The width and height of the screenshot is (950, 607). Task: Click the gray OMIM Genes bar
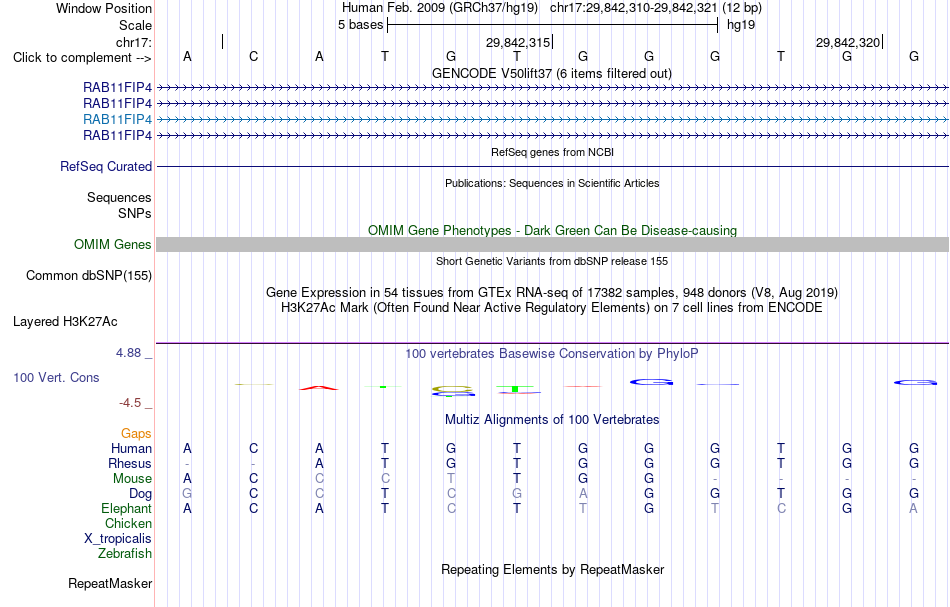553,244
